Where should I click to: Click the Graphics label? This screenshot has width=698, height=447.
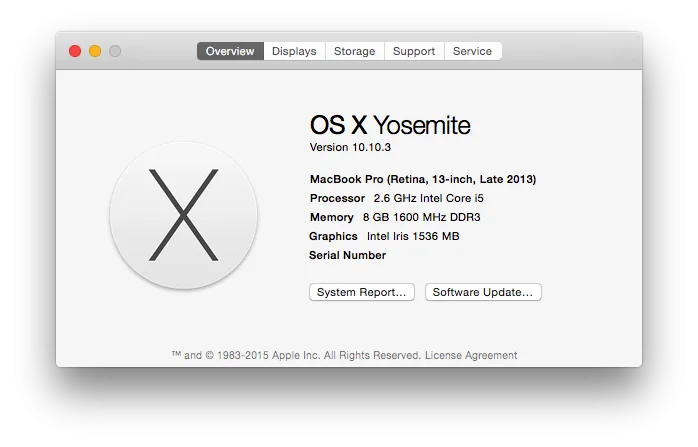pyautogui.click(x=333, y=236)
